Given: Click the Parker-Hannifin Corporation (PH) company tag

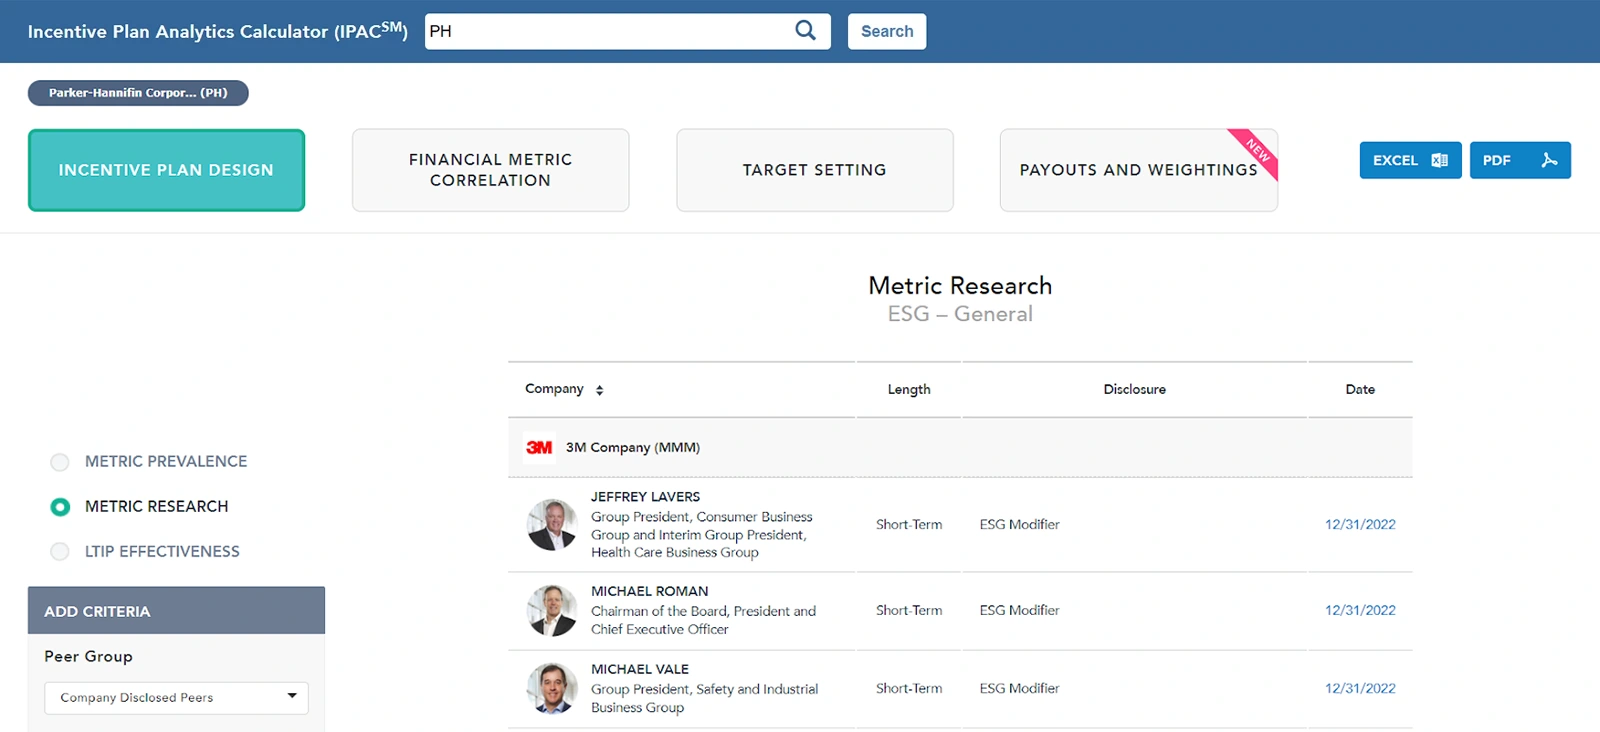Looking at the screenshot, I should 138,93.
